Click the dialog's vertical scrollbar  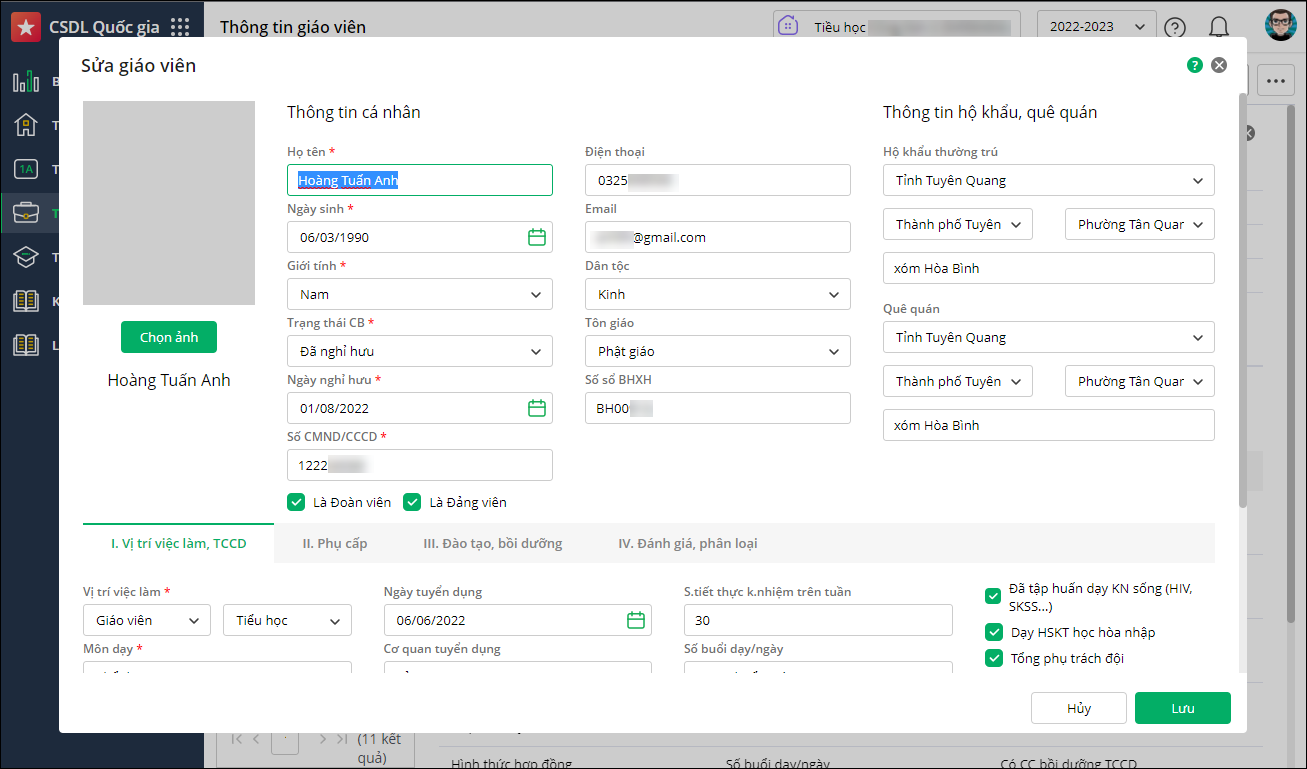pyautogui.click(x=1242, y=300)
